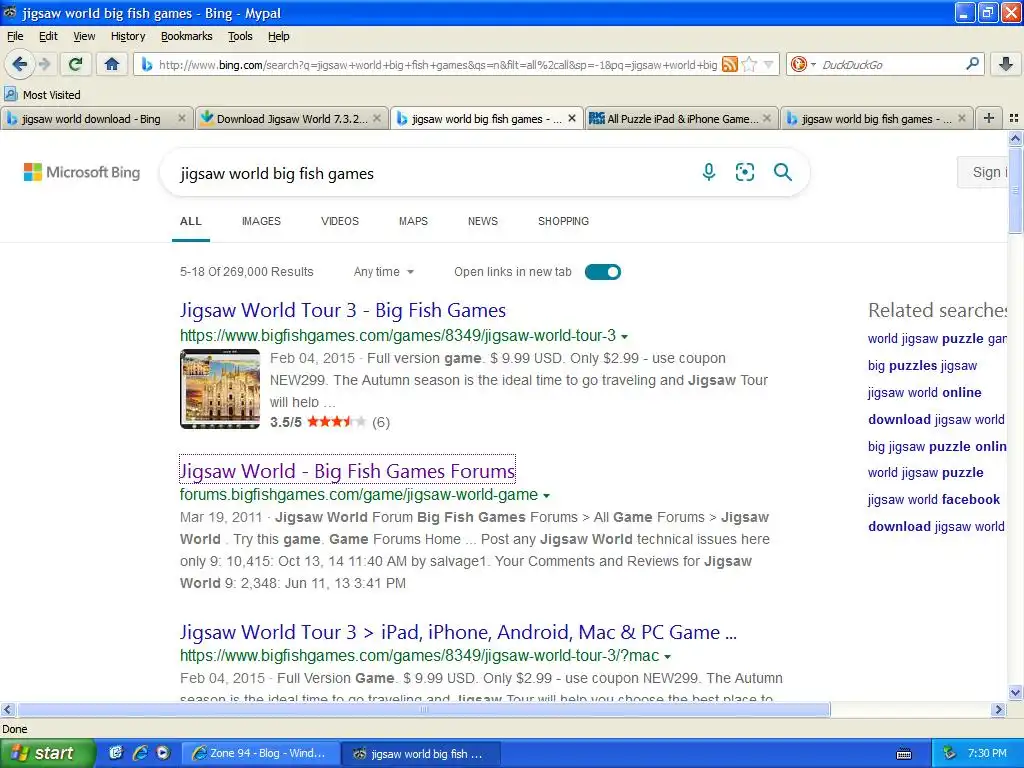The height and width of the screenshot is (768, 1024).
Task: Click the Most Visited bookmarks icon
Action: coord(10,95)
